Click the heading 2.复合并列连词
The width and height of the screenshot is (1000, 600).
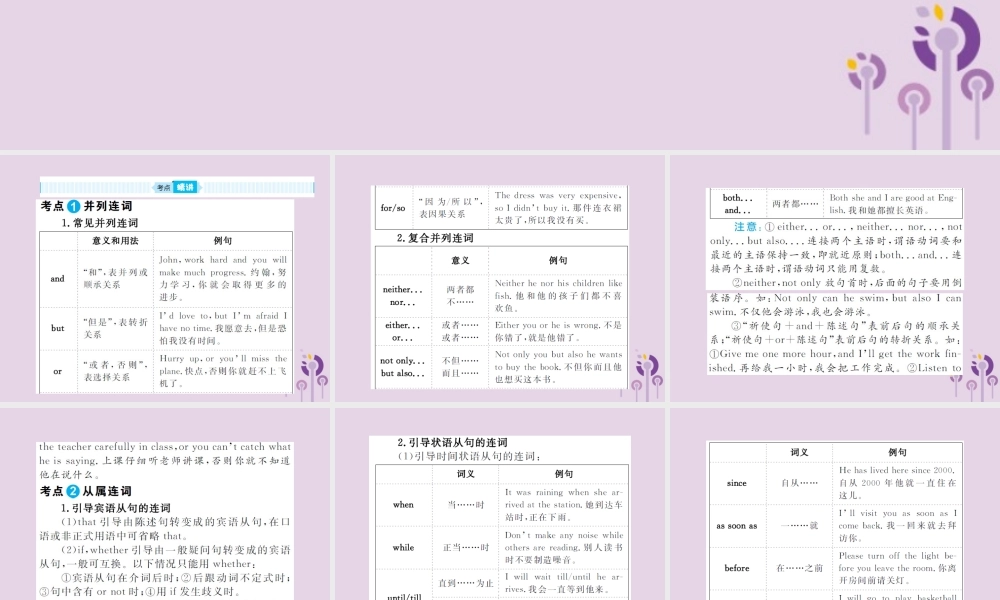click(x=435, y=238)
